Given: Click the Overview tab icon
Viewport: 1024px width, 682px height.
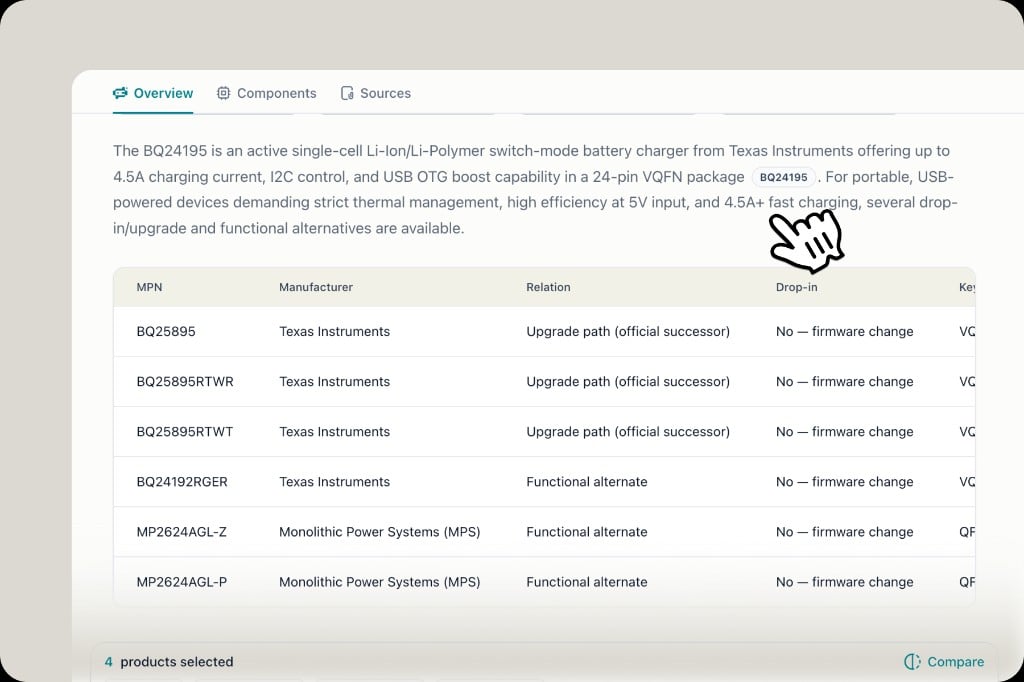Looking at the screenshot, I should (120, 93).
